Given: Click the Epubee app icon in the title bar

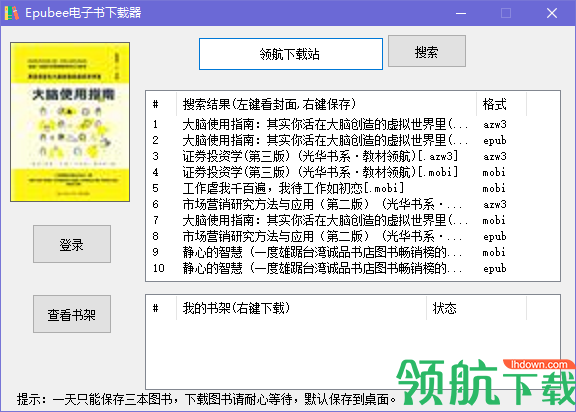Looking at the screenshot, I should click(x=11, y=13).
